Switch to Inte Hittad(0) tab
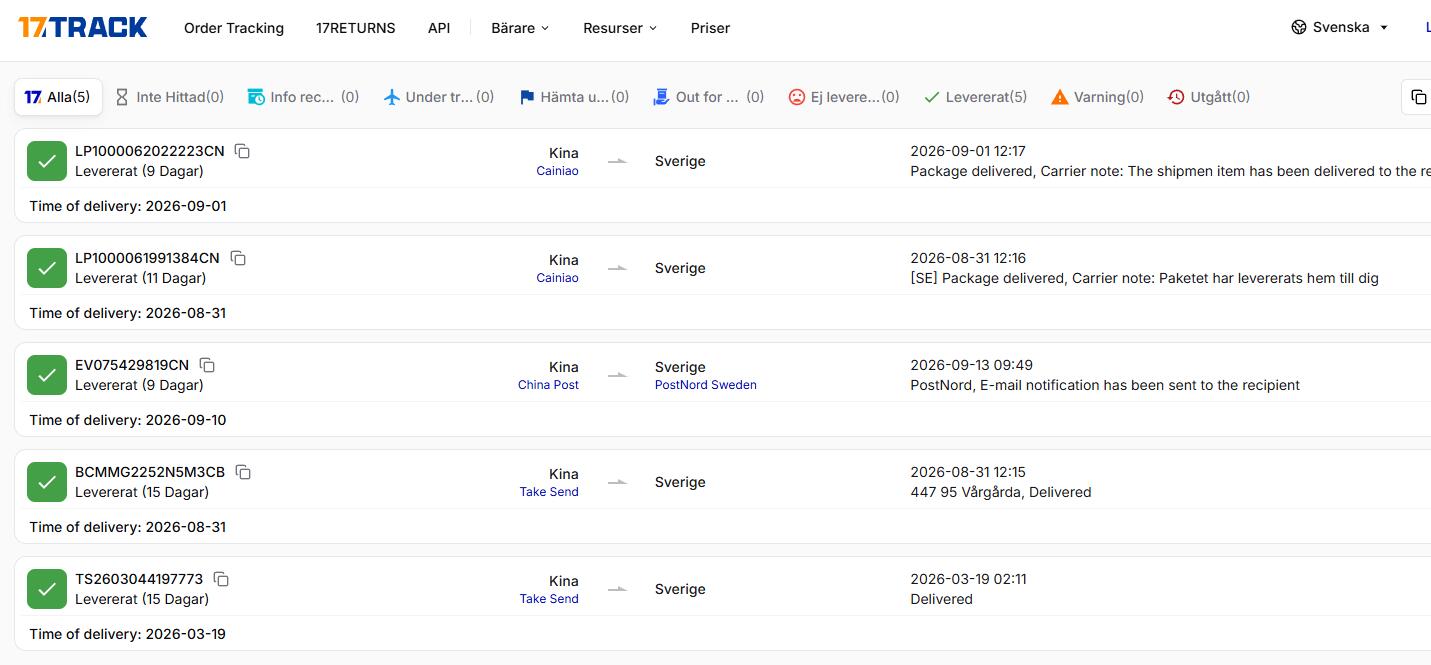 click(169, 97)
